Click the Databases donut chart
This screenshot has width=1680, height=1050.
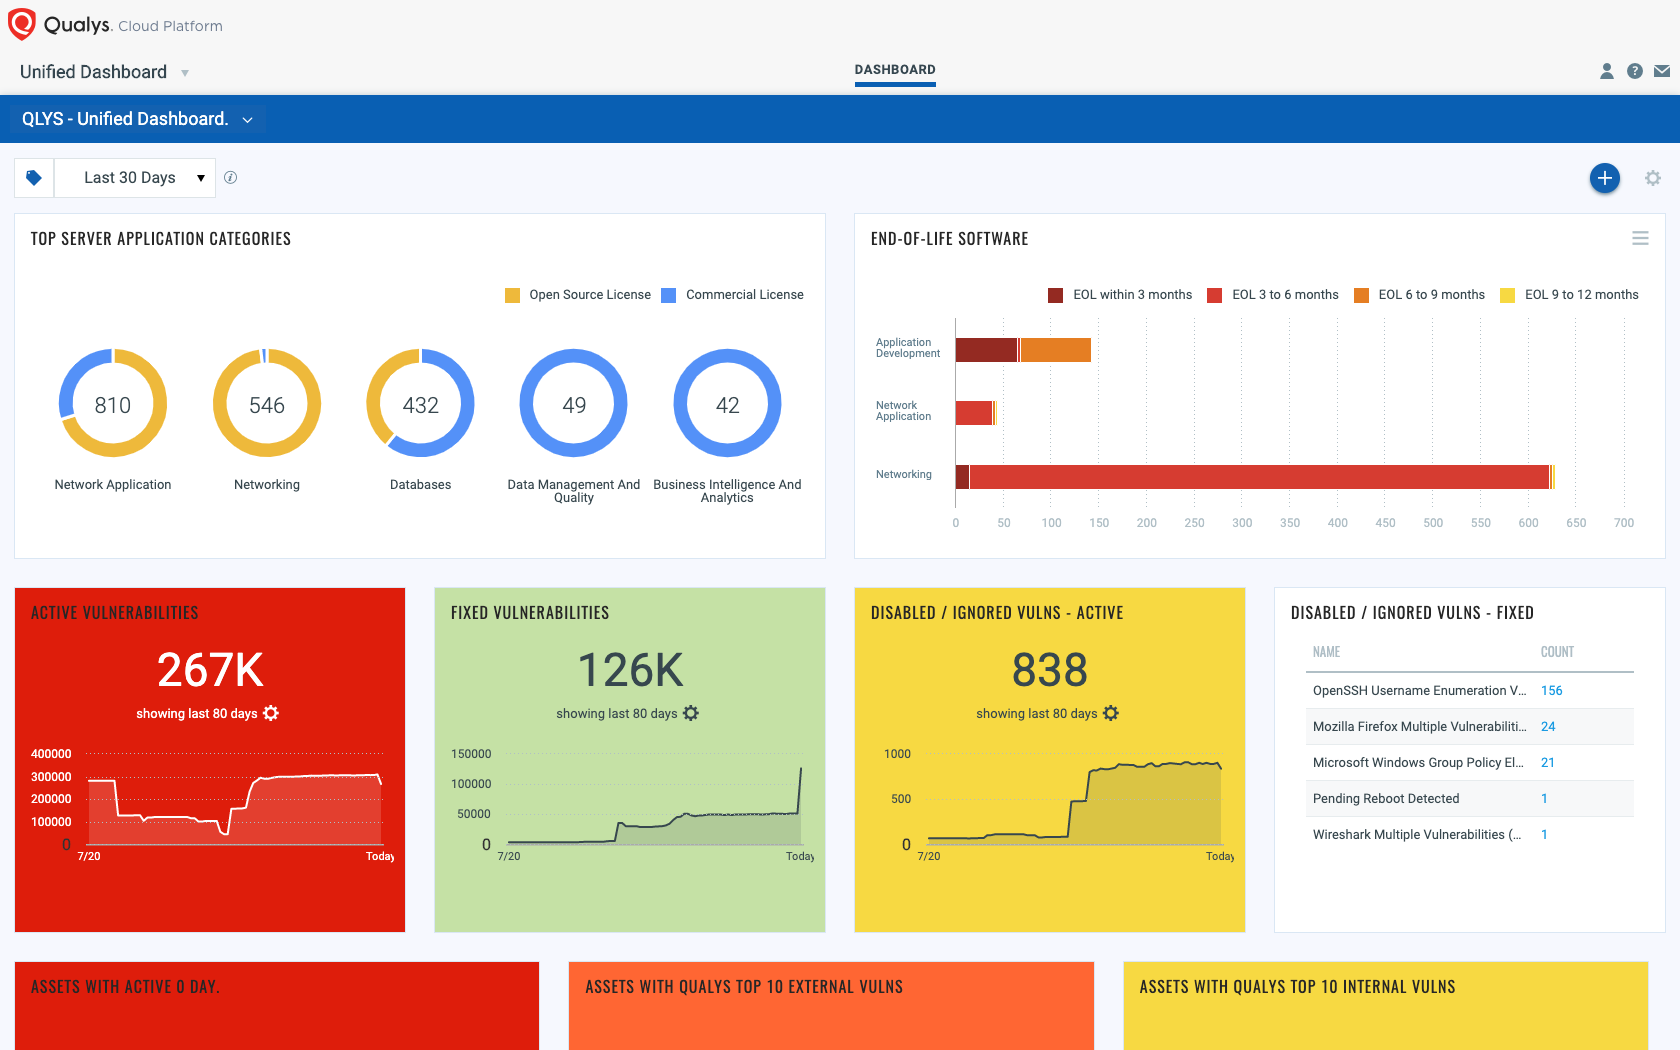pyautogui.click(x=420, y=404)
